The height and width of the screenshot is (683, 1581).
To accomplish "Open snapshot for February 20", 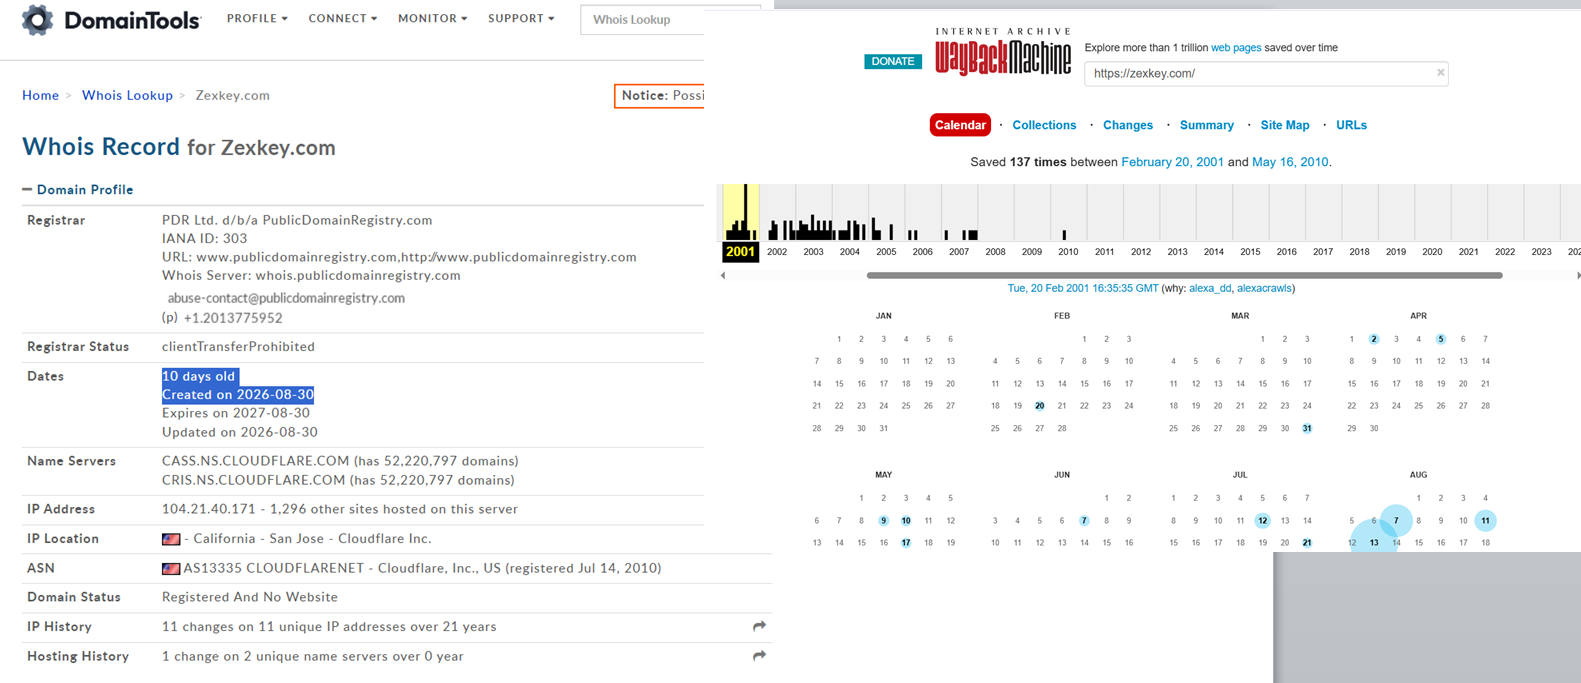I will pos(1040,406).
